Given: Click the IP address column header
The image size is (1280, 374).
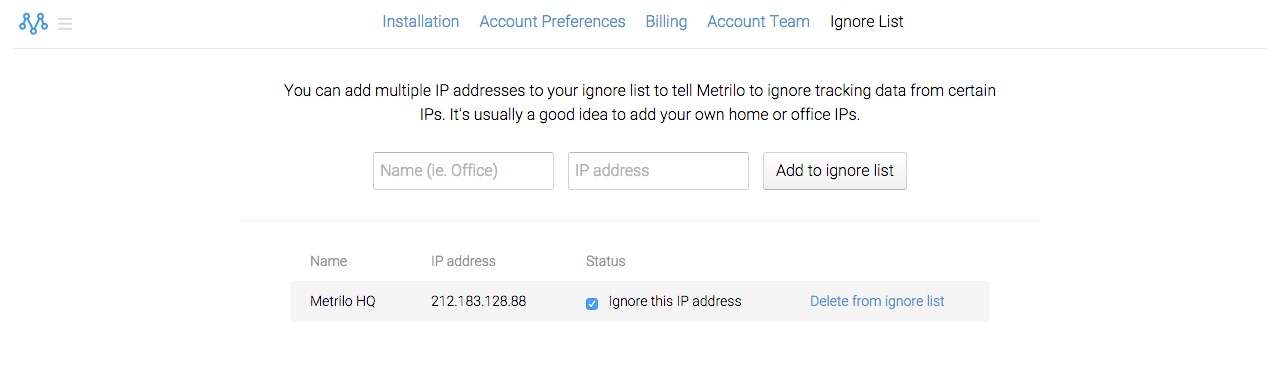Looking at the screenshot, I should click(x=463, y=261).
